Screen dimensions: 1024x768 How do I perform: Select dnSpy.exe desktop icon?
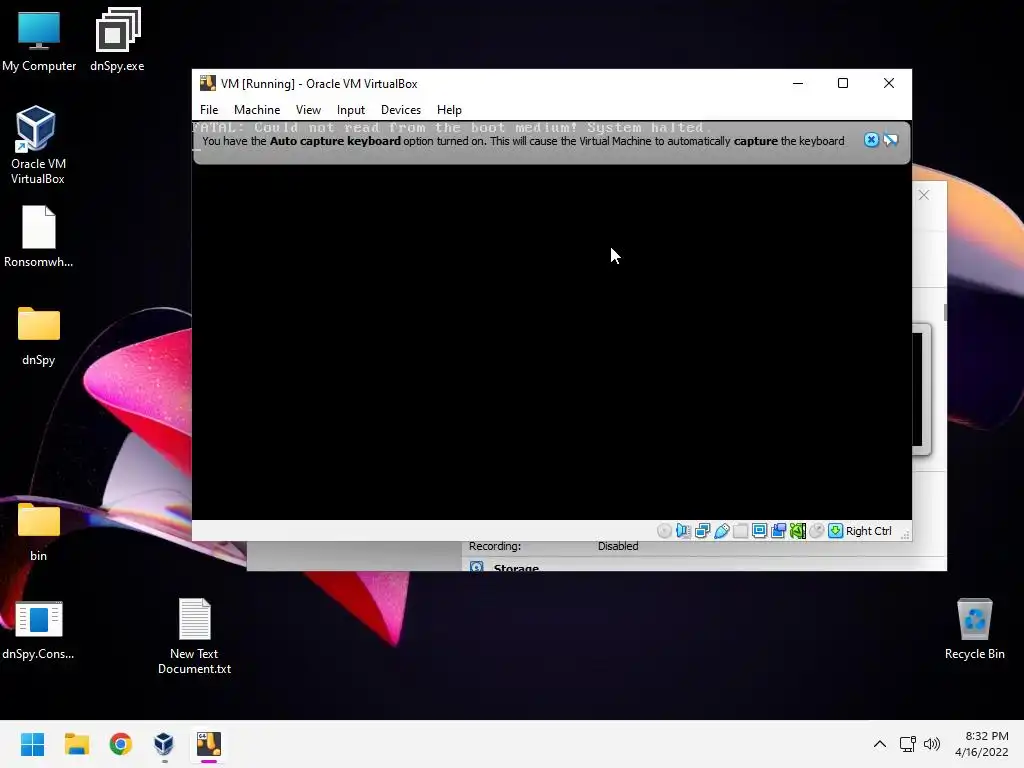point(118,40)
